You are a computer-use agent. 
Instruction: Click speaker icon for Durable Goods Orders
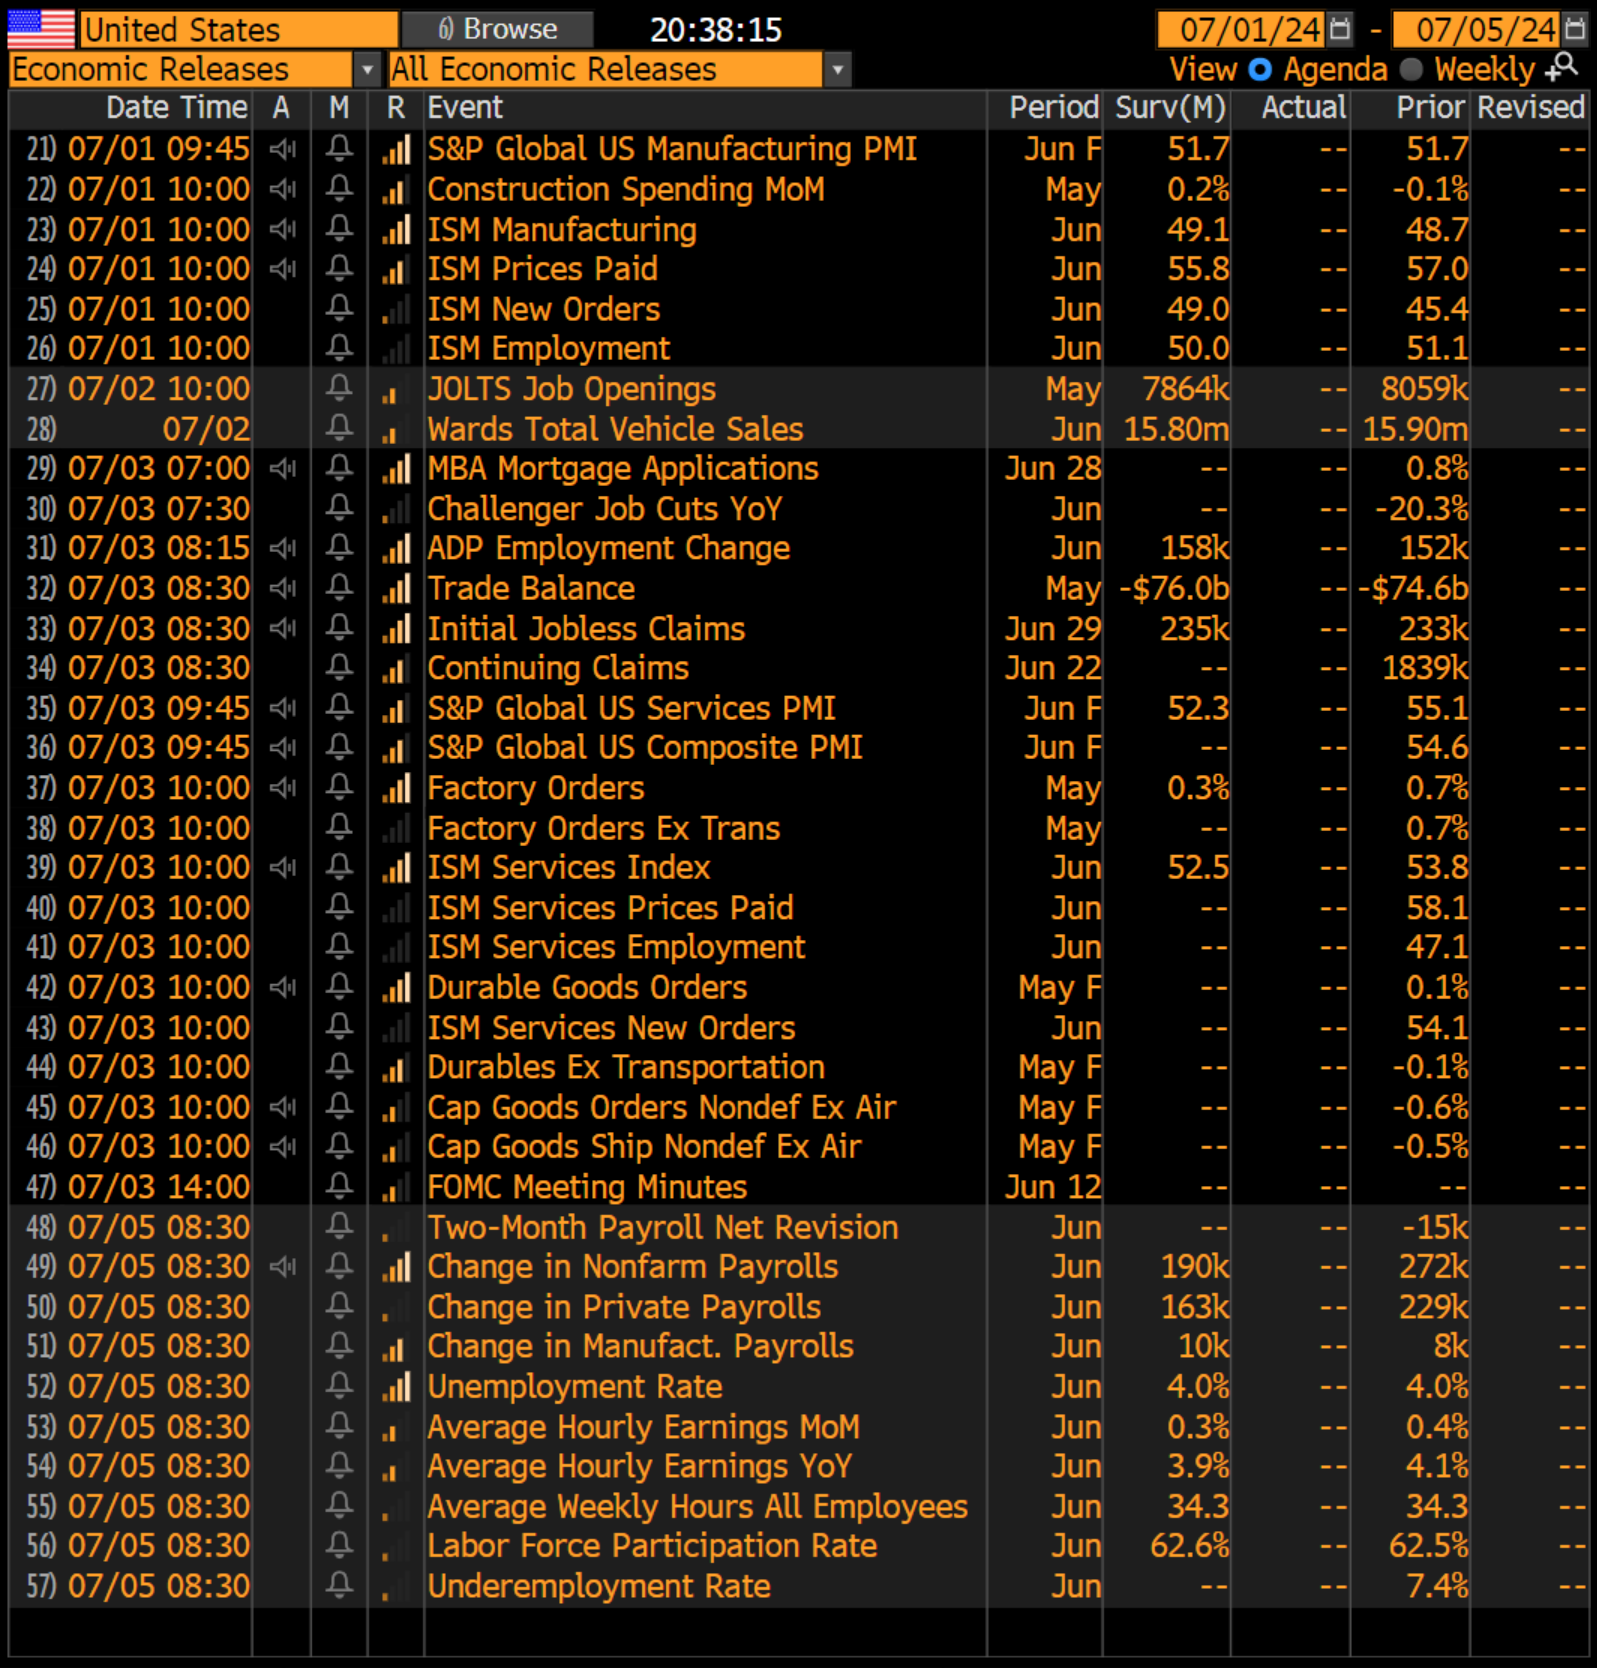coord(283,987)
